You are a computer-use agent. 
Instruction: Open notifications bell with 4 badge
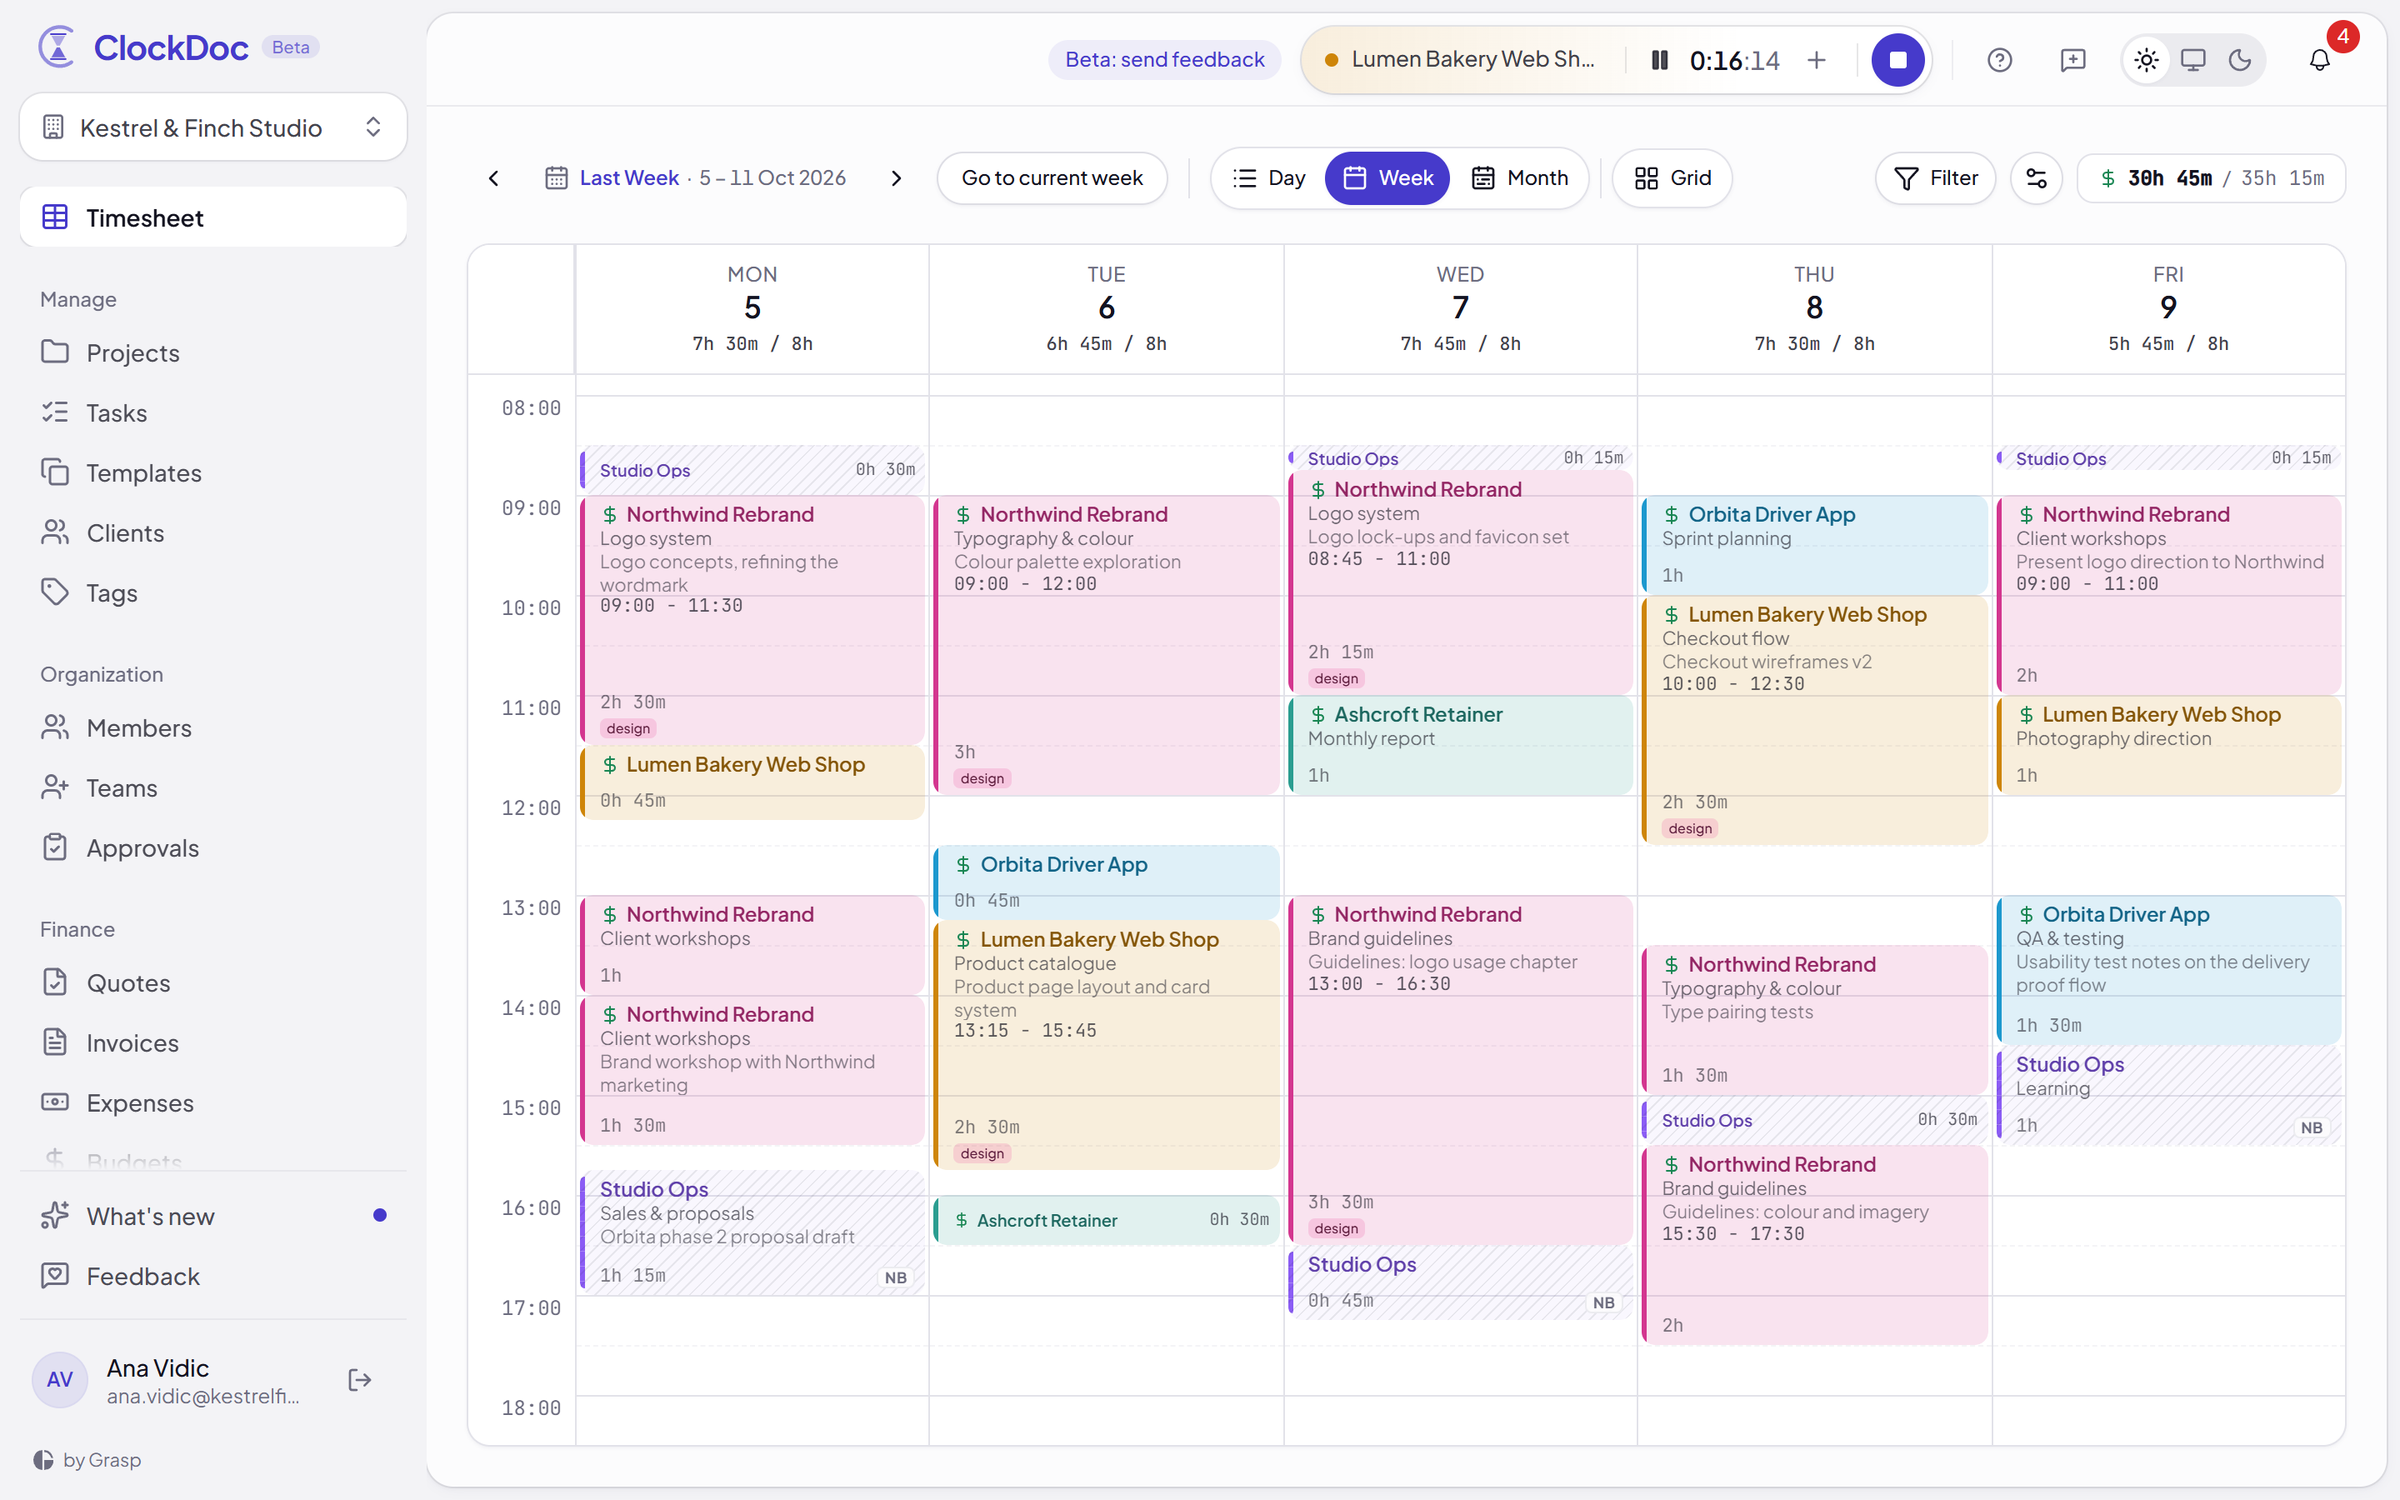point(2320,60)
